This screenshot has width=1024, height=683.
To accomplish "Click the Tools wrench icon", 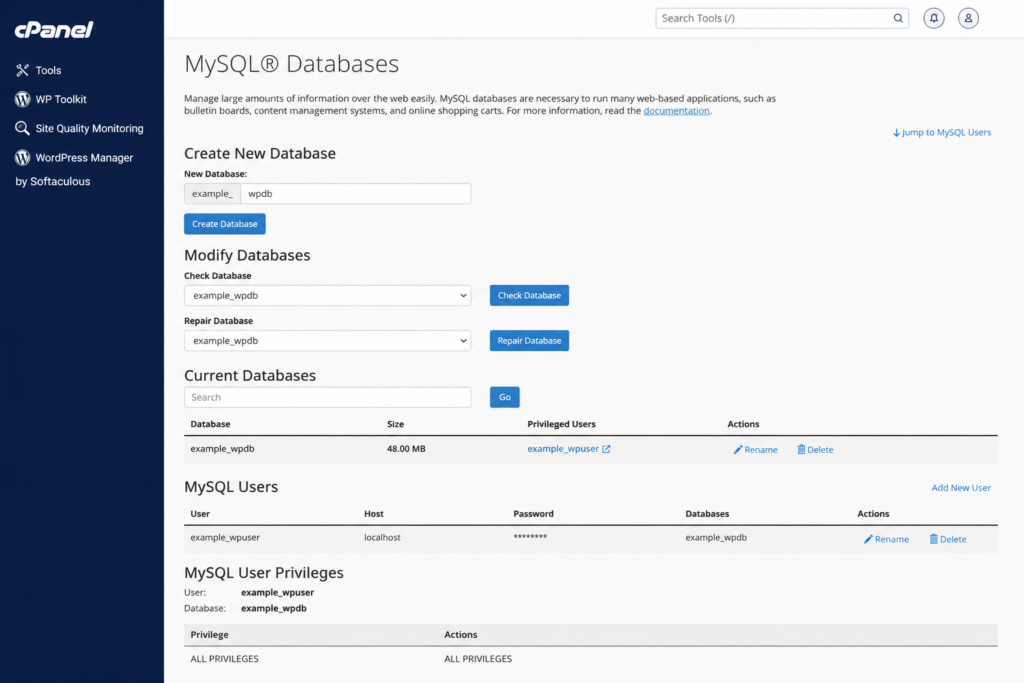I will 22,70.
